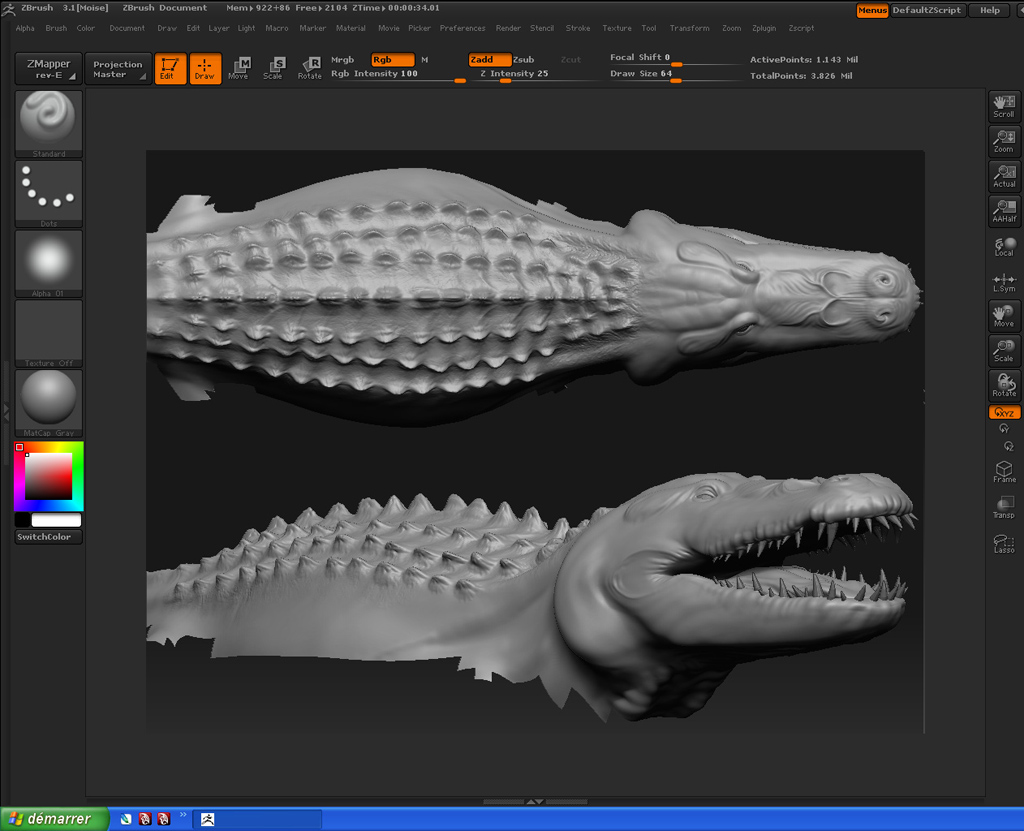This screenshot has width=1024, height=831.
Task: Open the démarrer start menu
Action: [x=55, y=819]
